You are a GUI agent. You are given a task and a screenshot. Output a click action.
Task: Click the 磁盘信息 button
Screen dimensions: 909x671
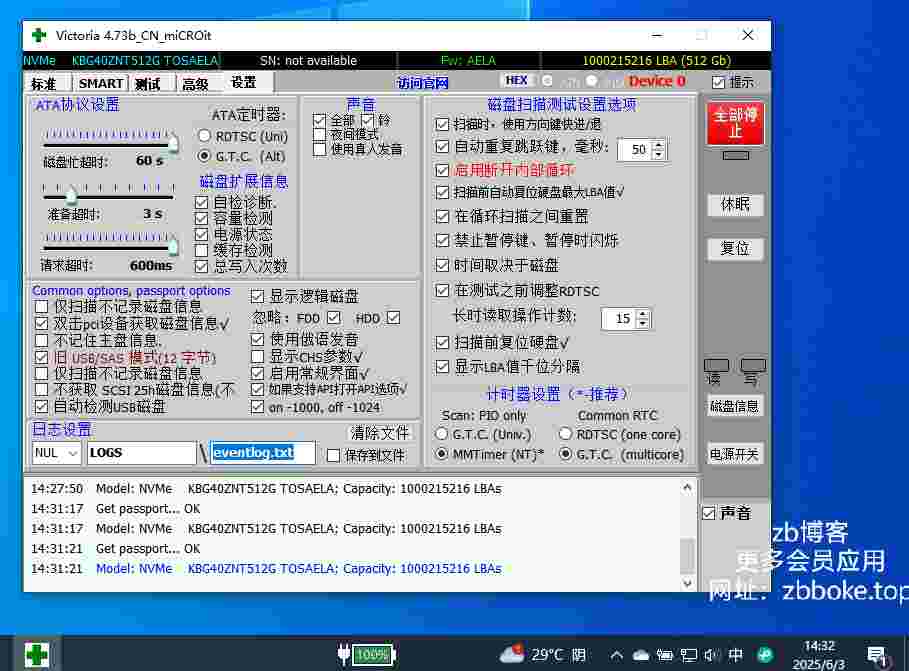tap(735, 406)
